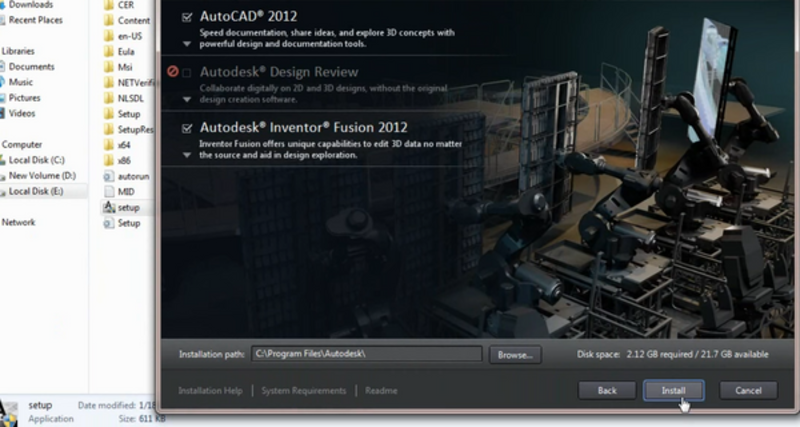Click the NLSDL folder icon

point(109,98)
